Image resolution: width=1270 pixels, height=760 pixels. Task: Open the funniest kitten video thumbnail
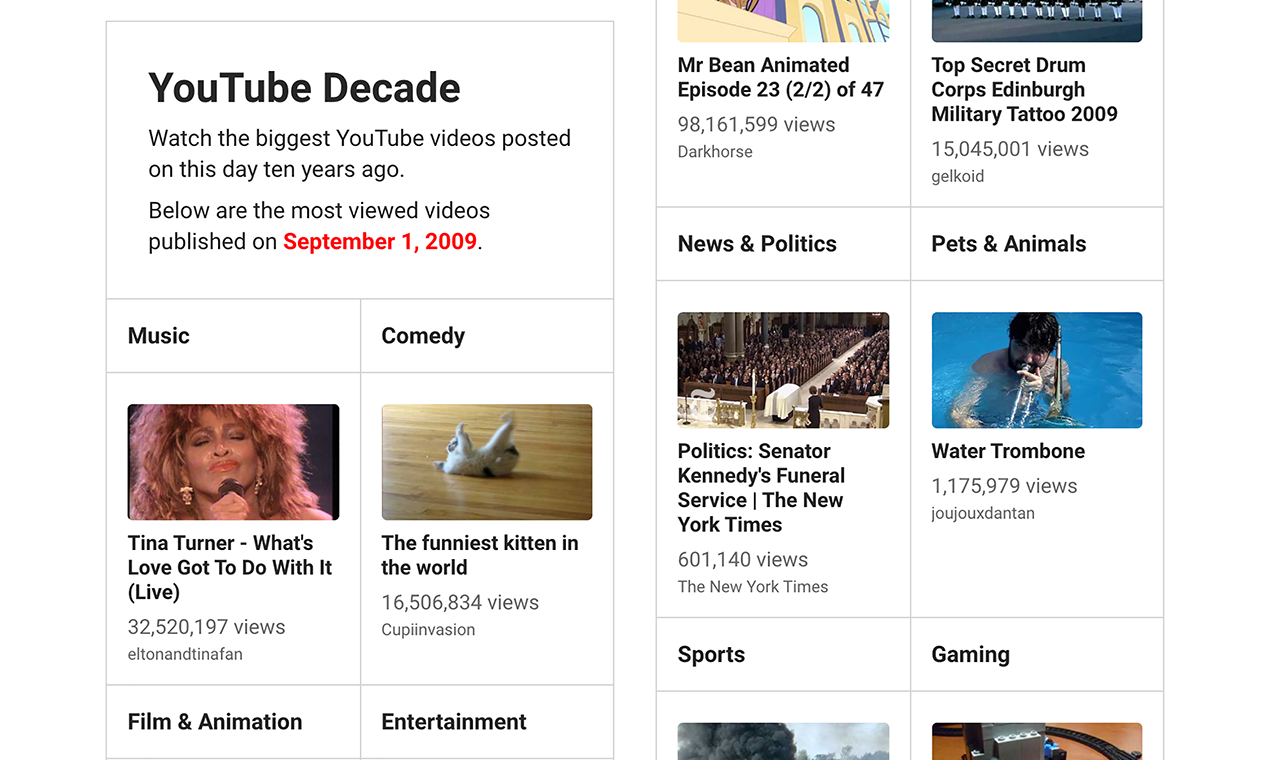pyautogui.click(x=487, y=462)
